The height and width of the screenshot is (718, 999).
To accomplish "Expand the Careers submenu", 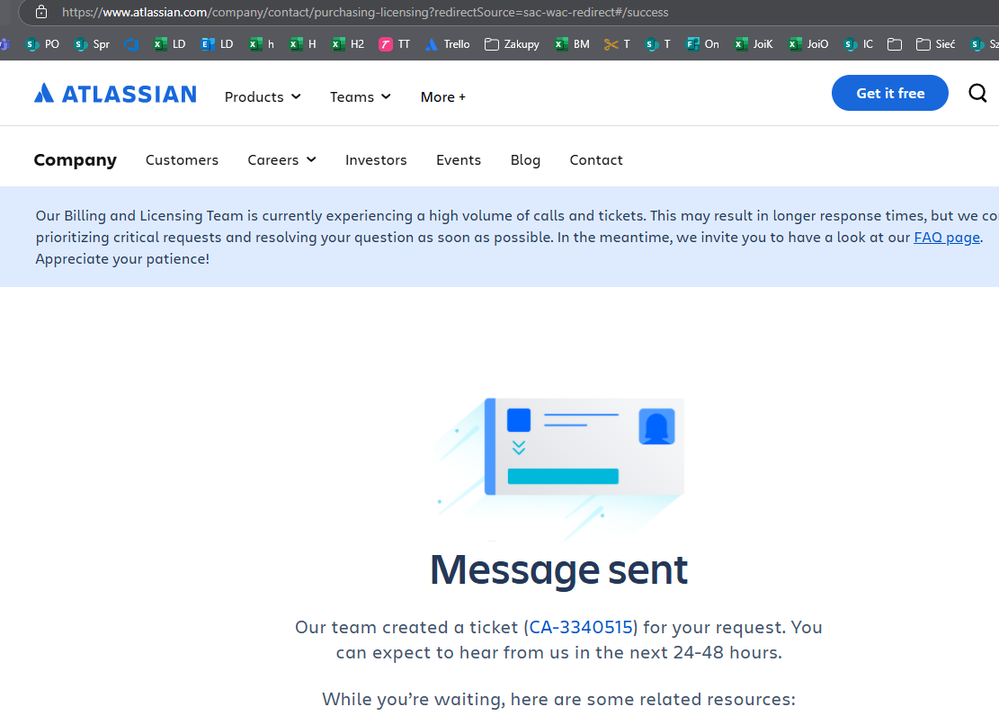I will point(282,160).
